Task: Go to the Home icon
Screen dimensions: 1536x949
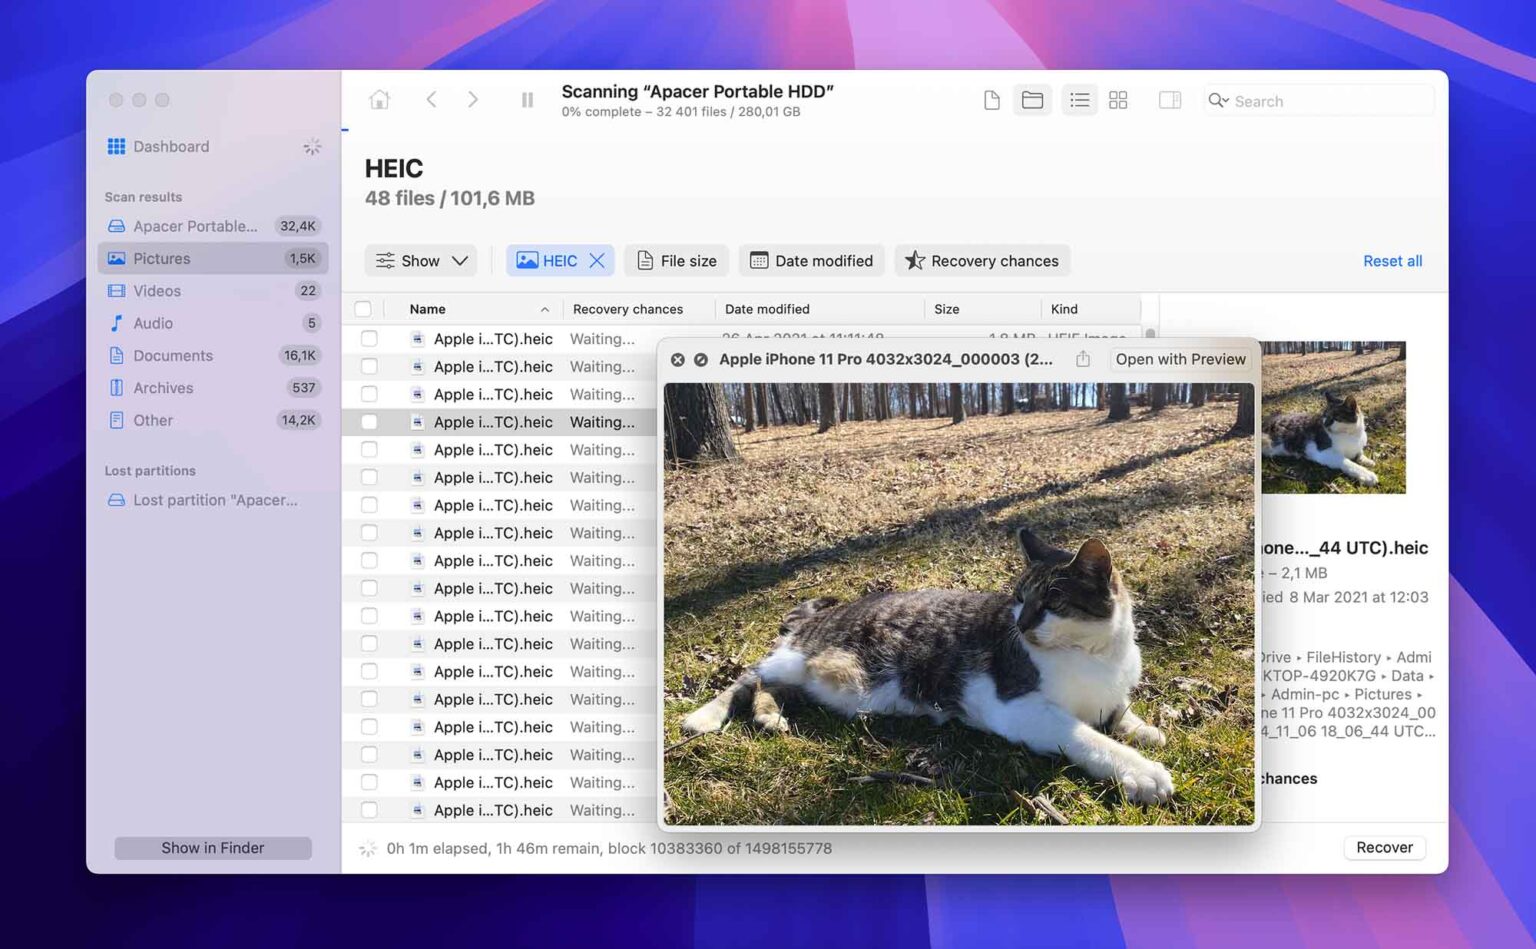Action: pos(379,100)
